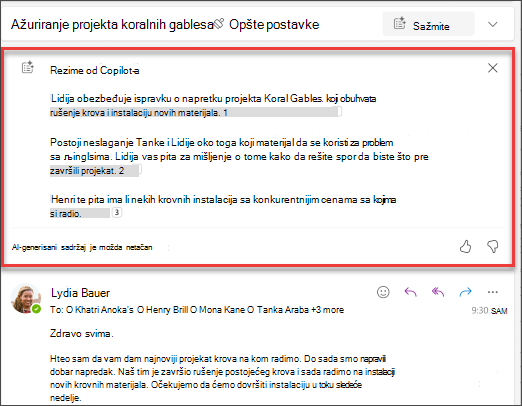Viewport: 522px width, 406px height.
Task: Click the 'Zdravo svima.' greeting line
Action: [82, 333]
